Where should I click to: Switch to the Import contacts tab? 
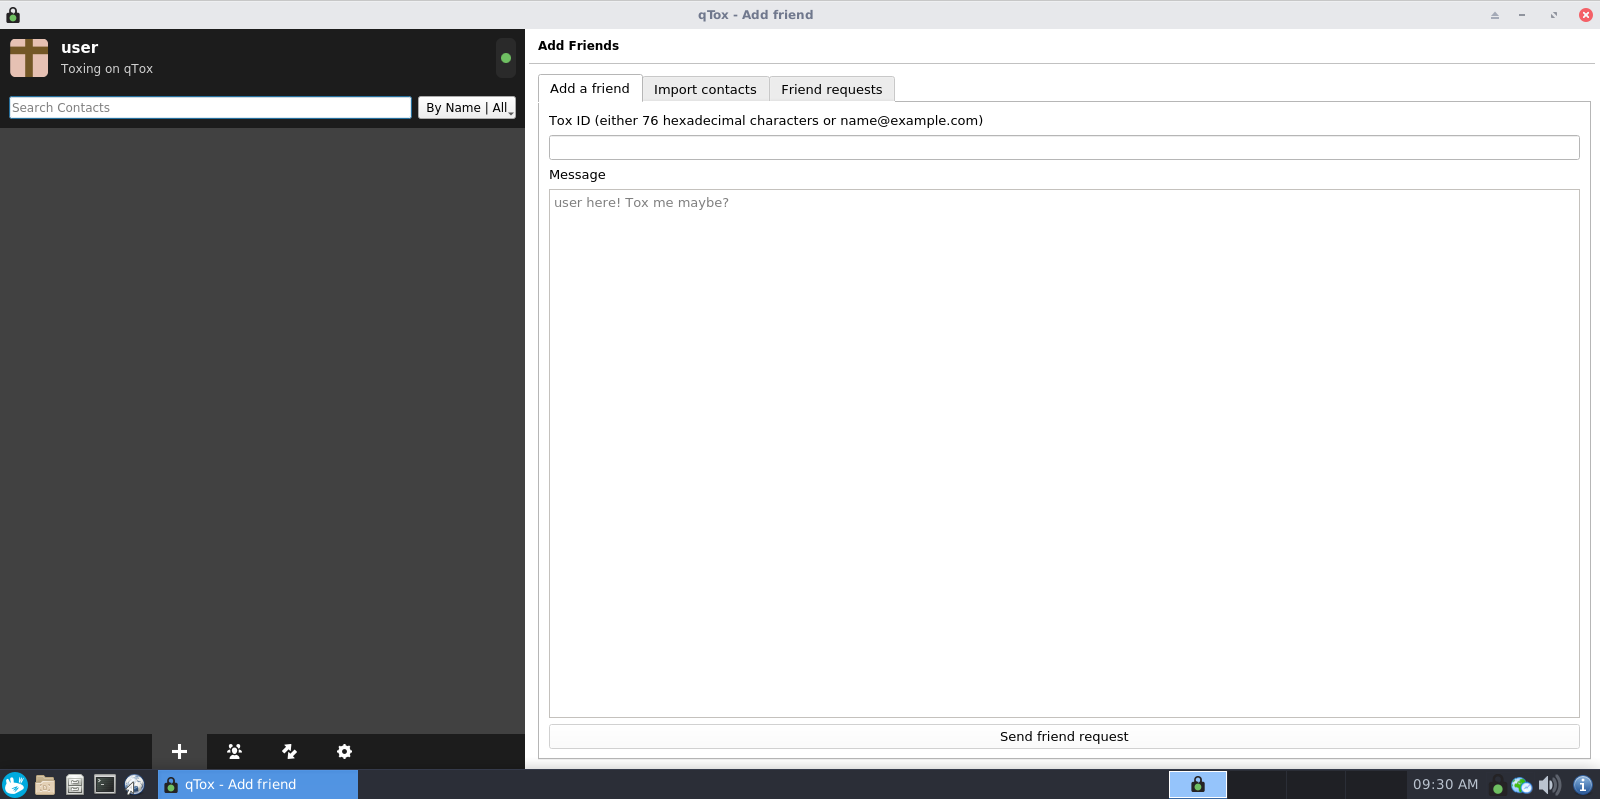pyautogui.click(x=705, y=89)
